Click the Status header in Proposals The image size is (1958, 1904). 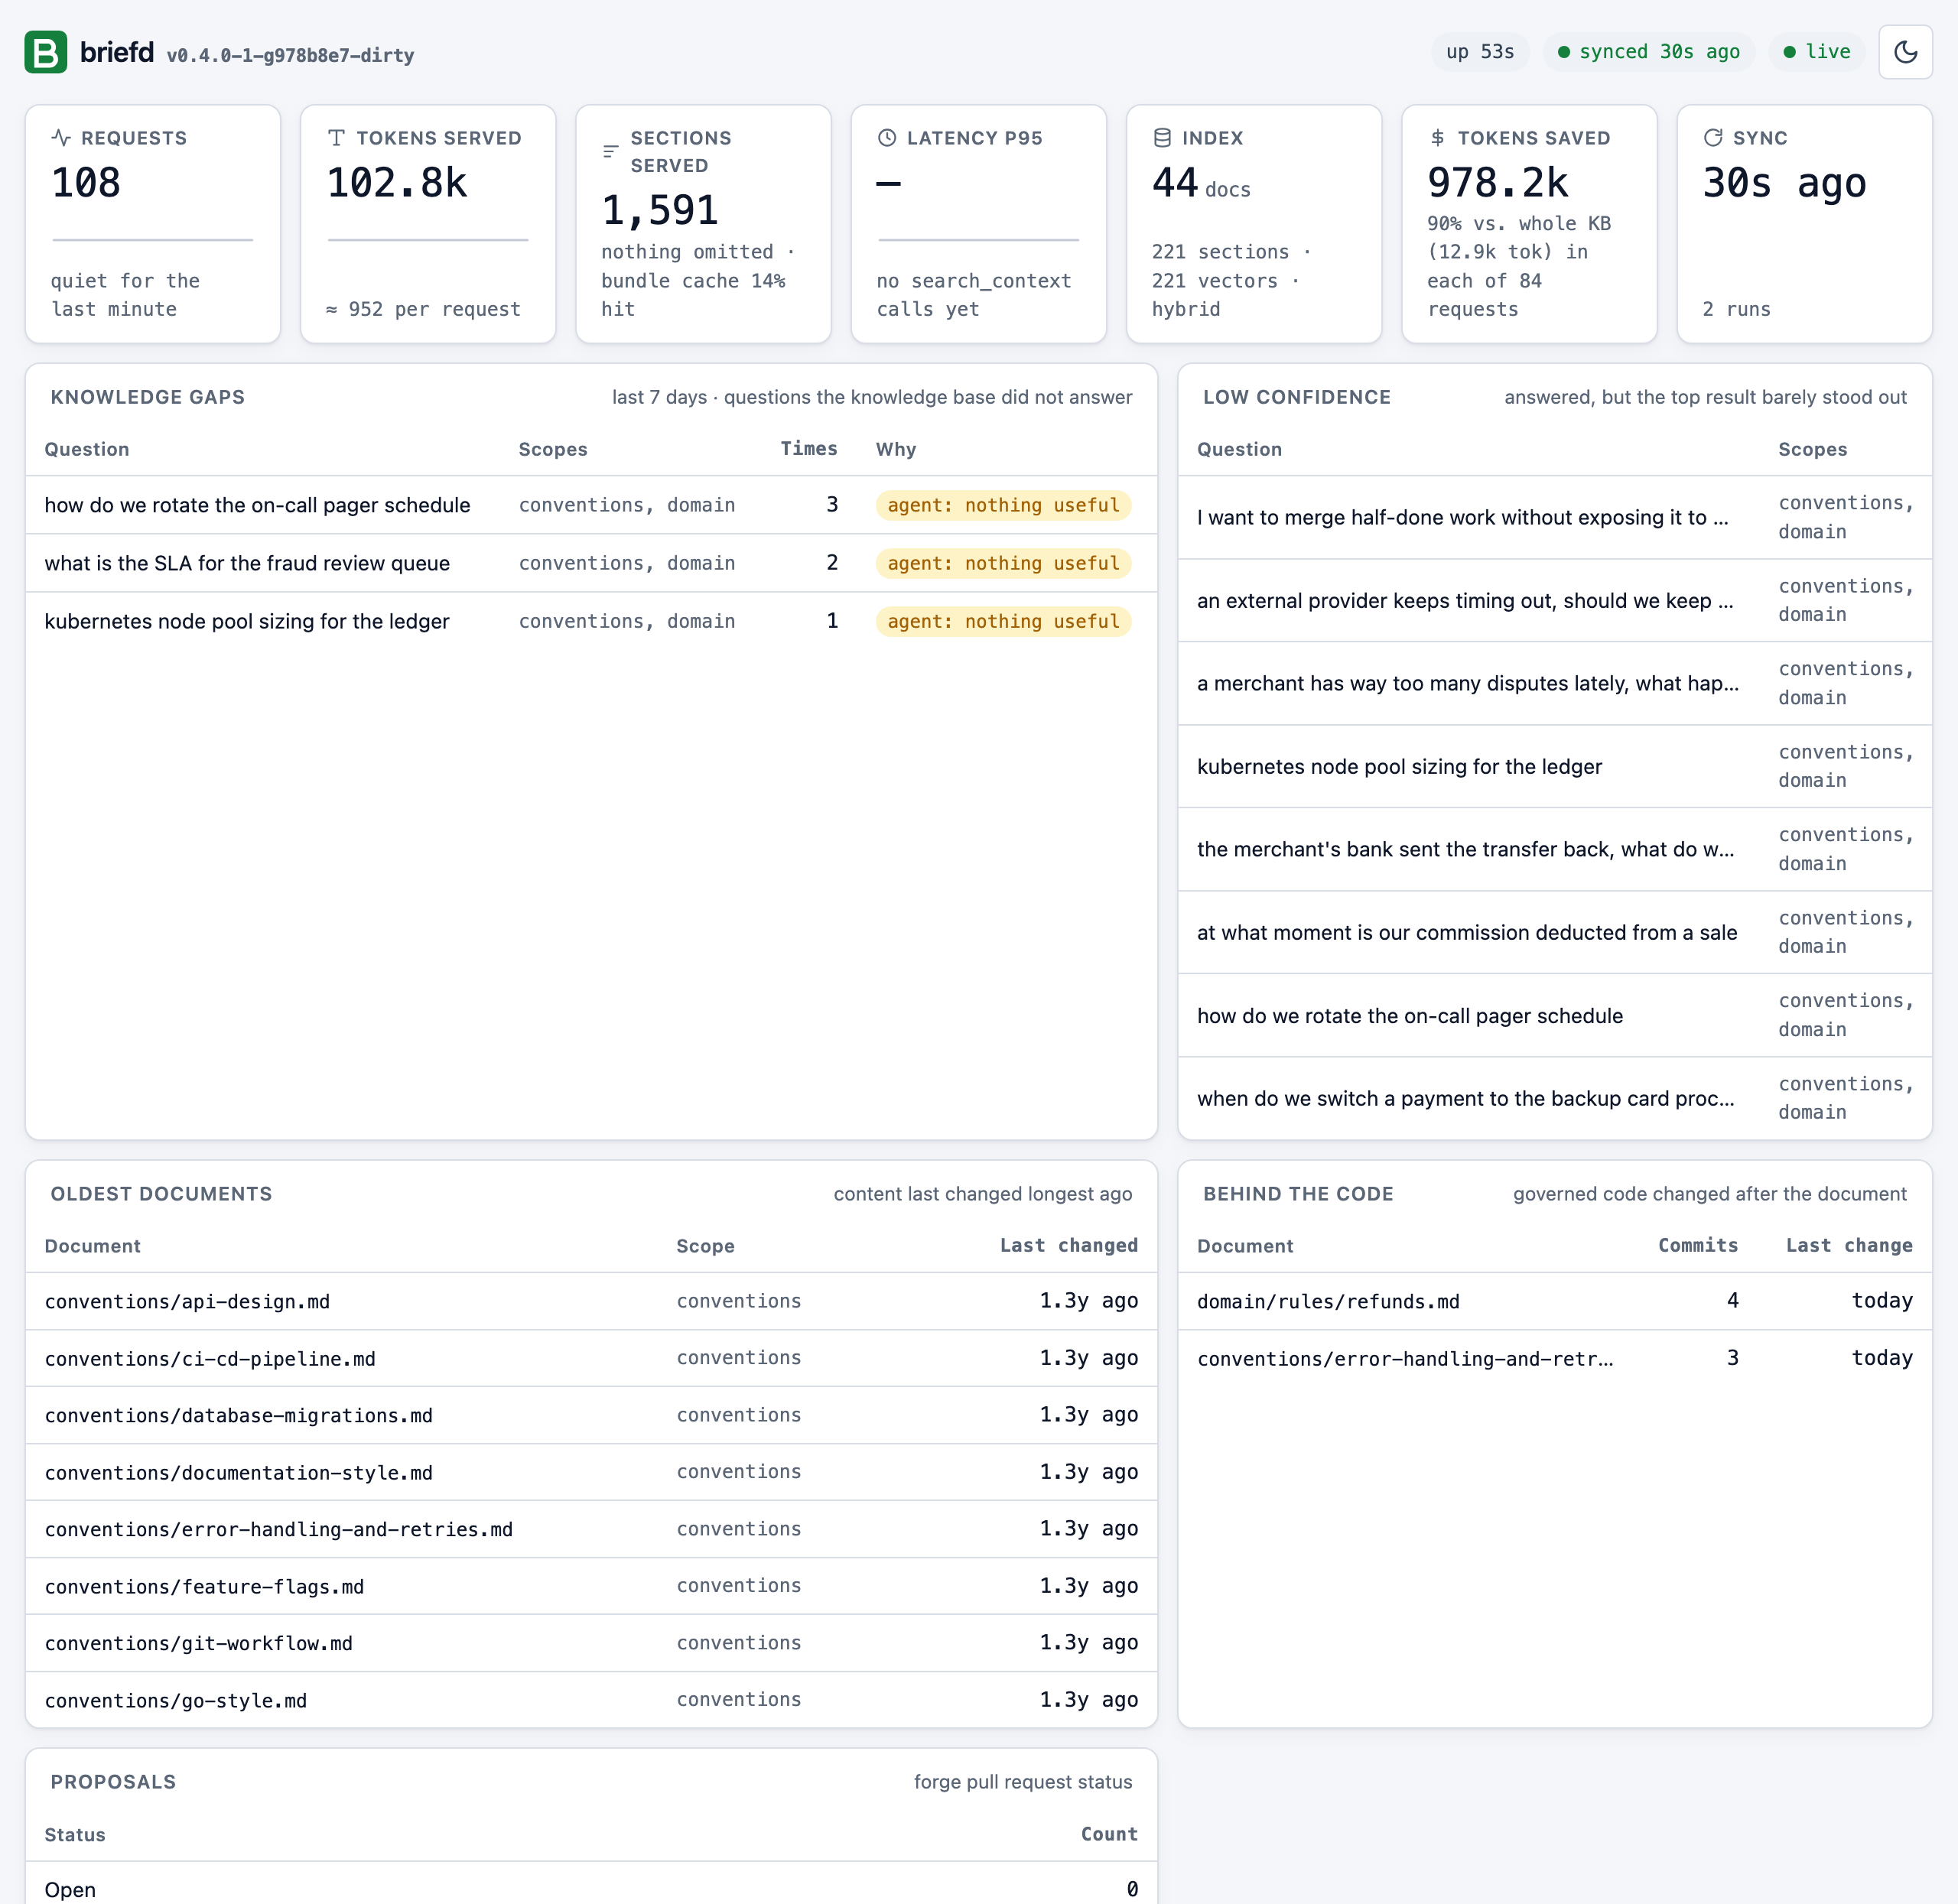click(x=75, y=1834)
